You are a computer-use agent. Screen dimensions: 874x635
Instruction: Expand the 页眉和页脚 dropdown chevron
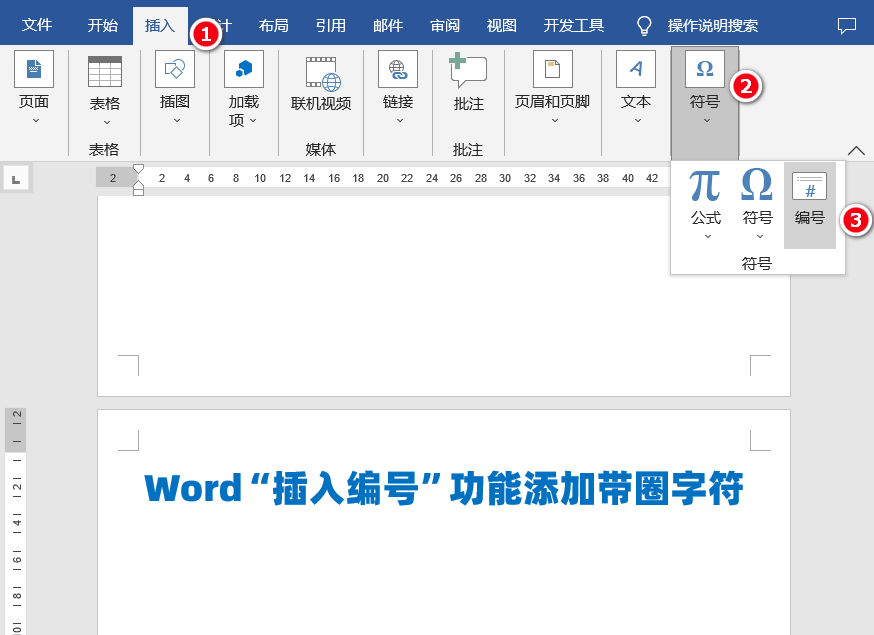click(x=555, y=121)
